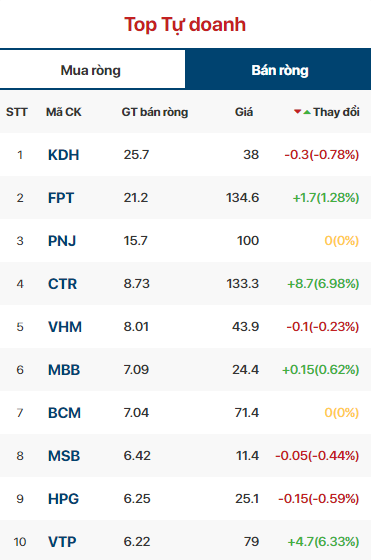Select the Bán ròng tab
Viewport: 371px width, 560px height.
pyautogui.click(x=278, y=70)
